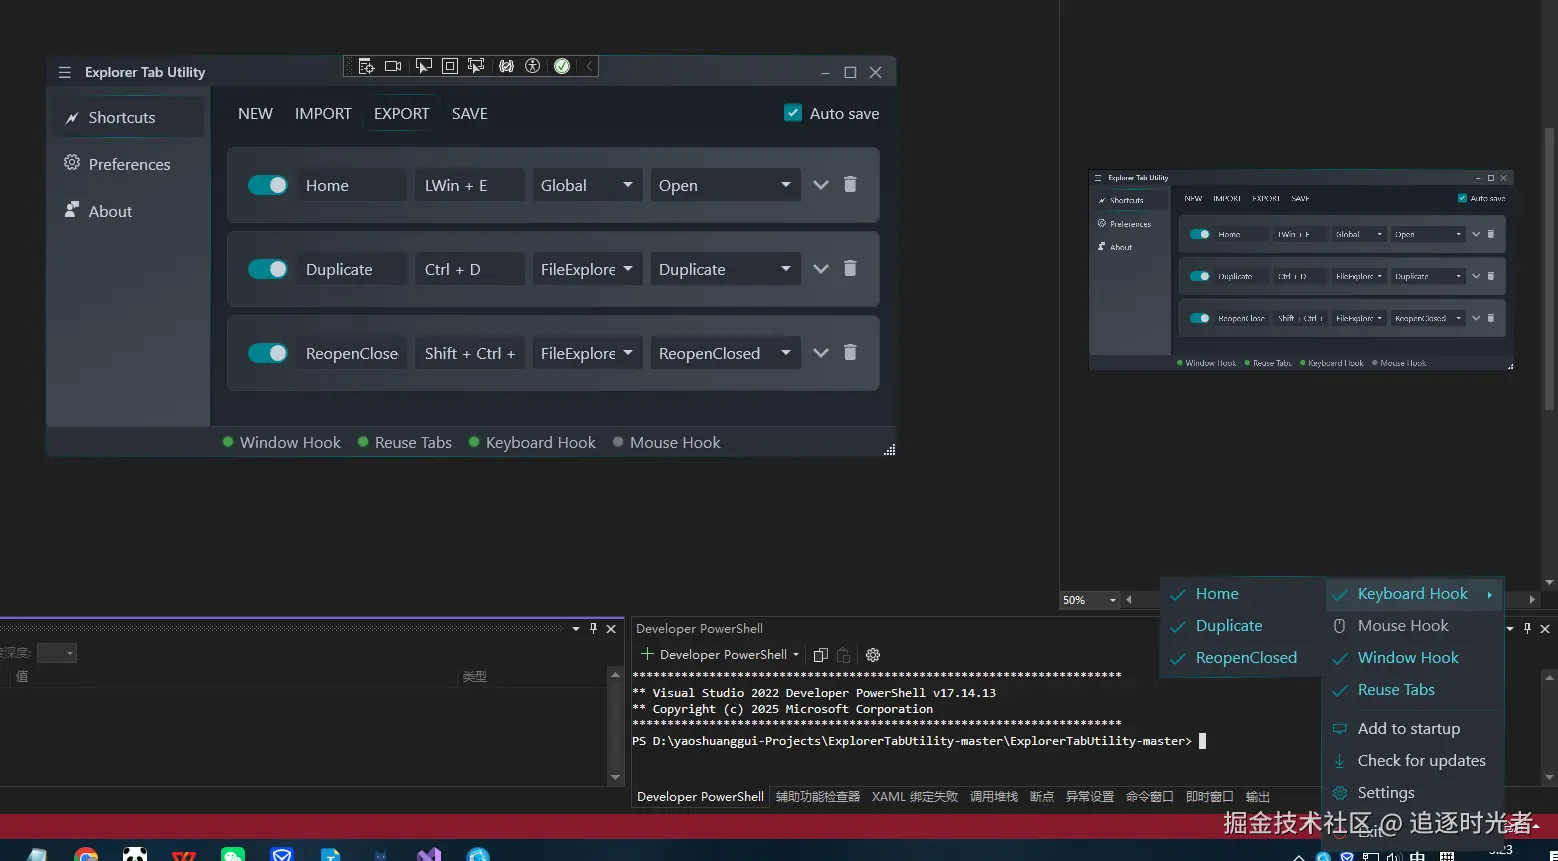
Task: Click the green checkmark Hot Reload icon
Action: click(562, 66)
